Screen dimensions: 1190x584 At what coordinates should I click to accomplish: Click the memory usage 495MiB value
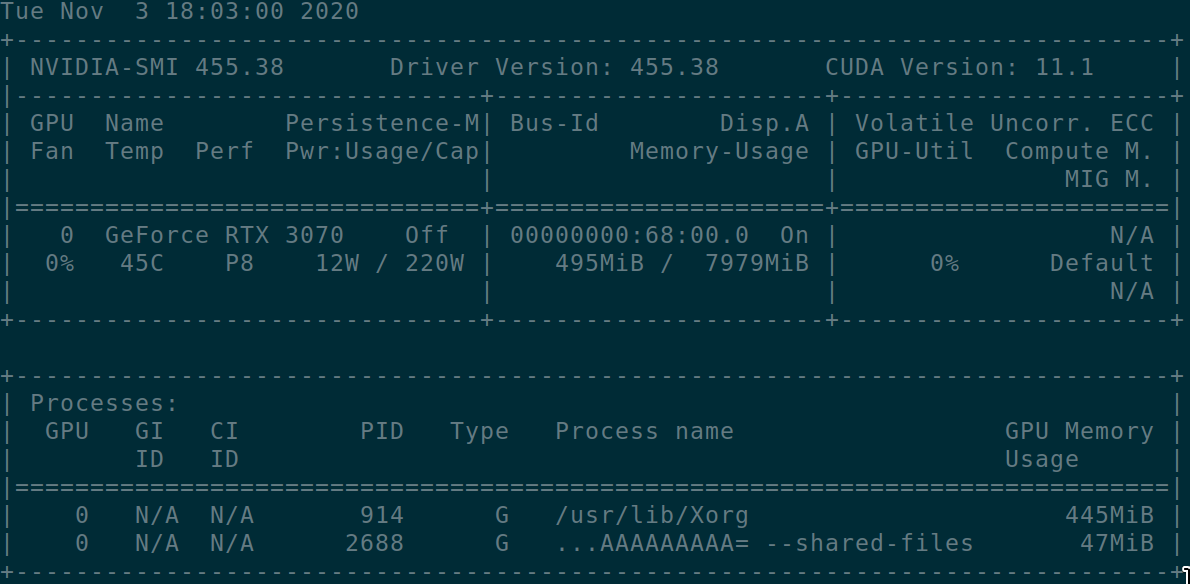click(600, 263)
